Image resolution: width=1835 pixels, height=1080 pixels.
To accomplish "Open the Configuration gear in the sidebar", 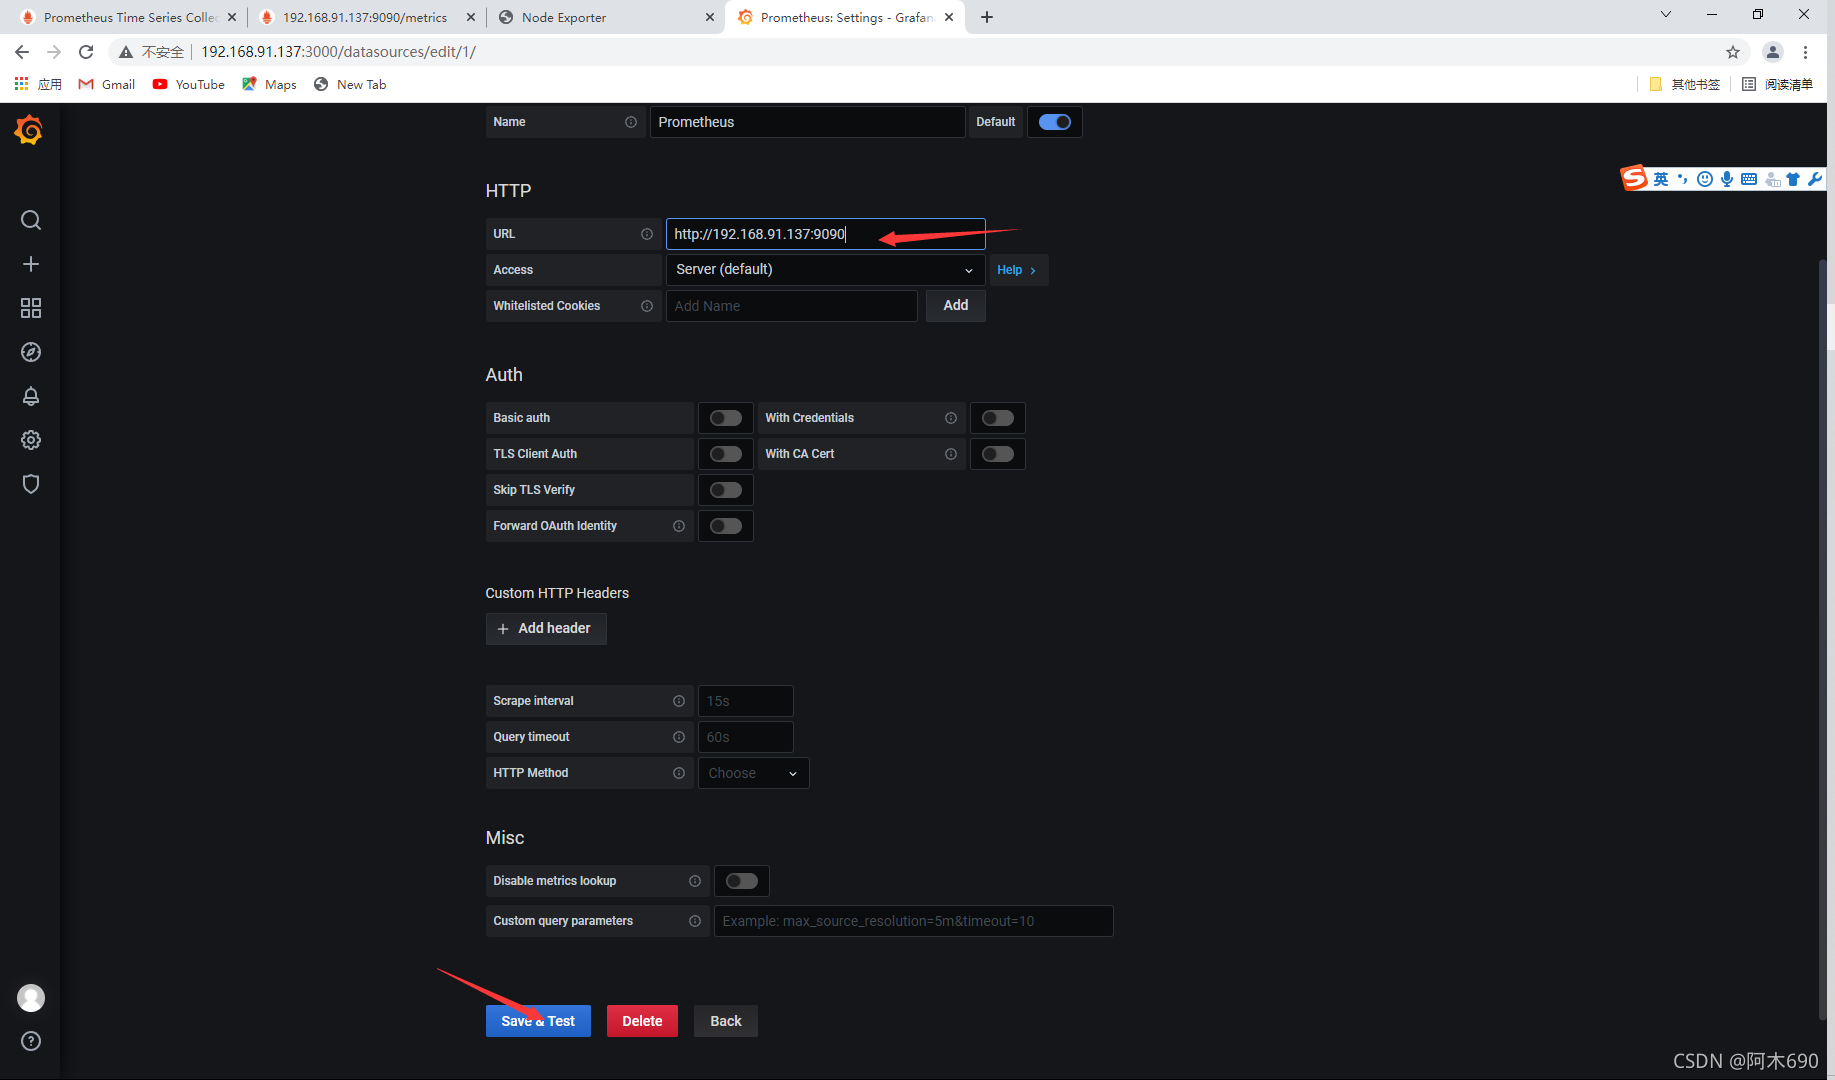I will (31, 440).
